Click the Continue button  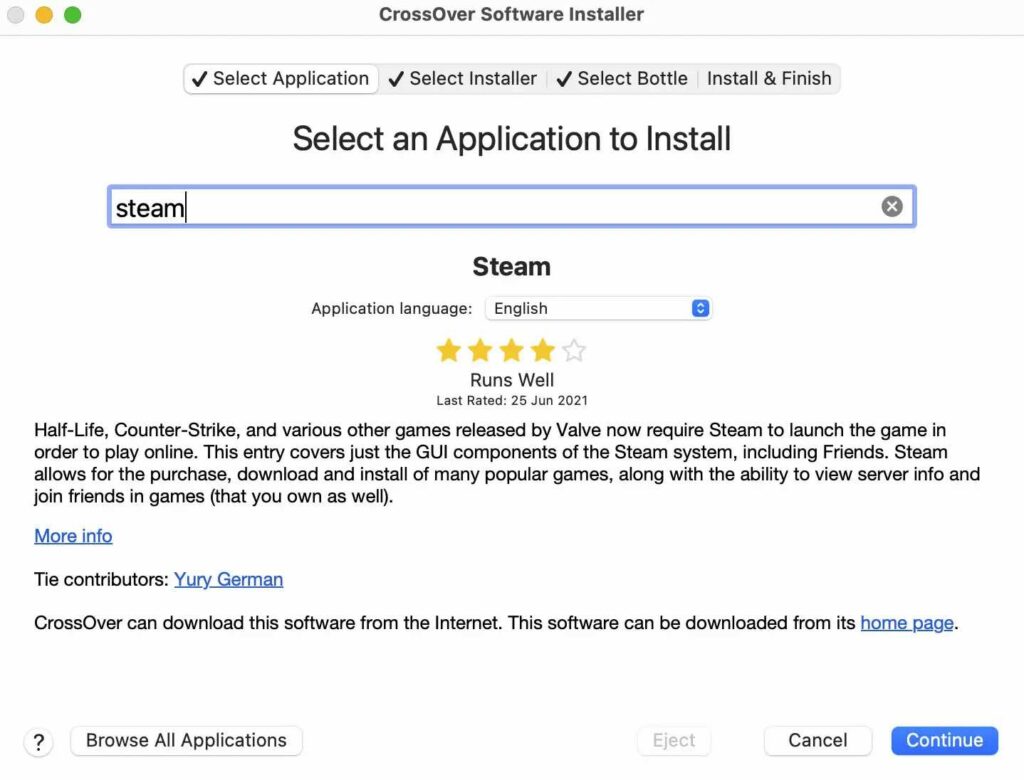[944, 740]
